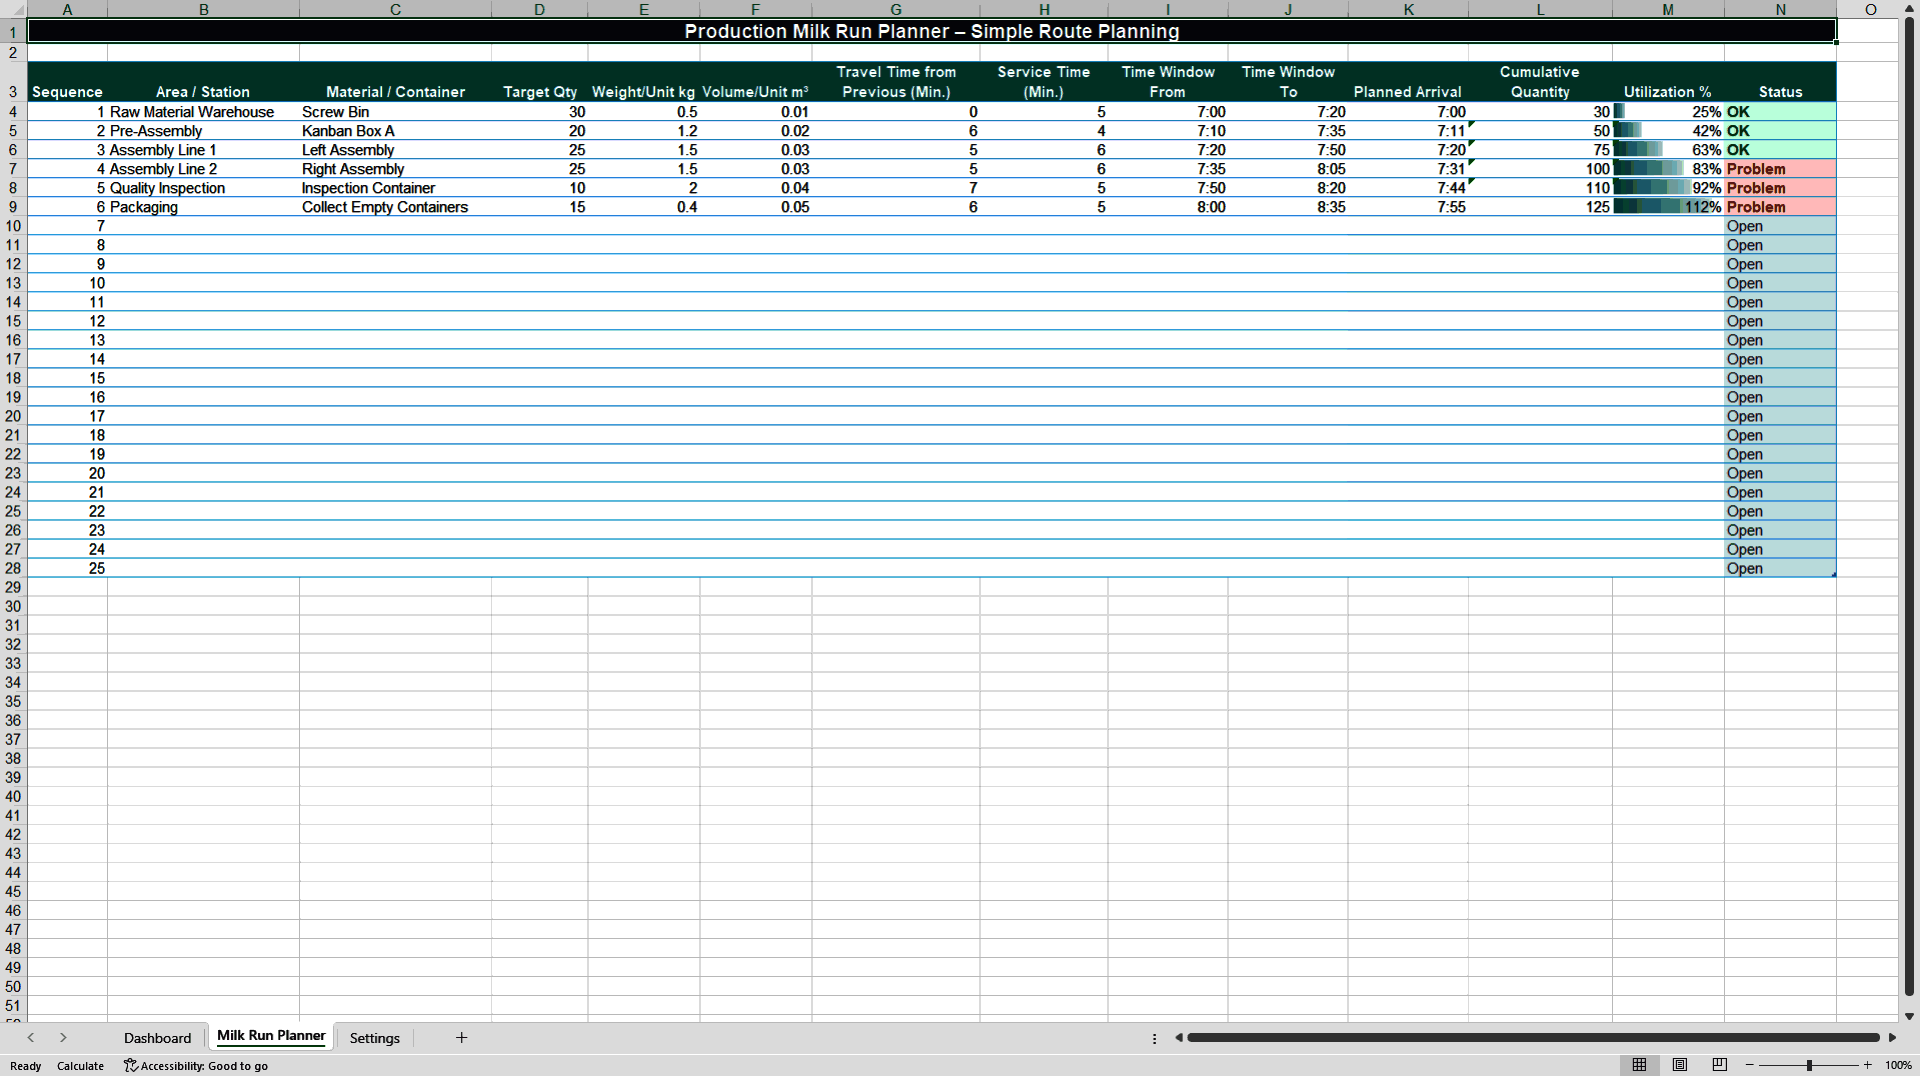Screen dimensions: 1920x1076
Task: Select 'Assembly Line 2' cell
Action: tap(203, 169)
